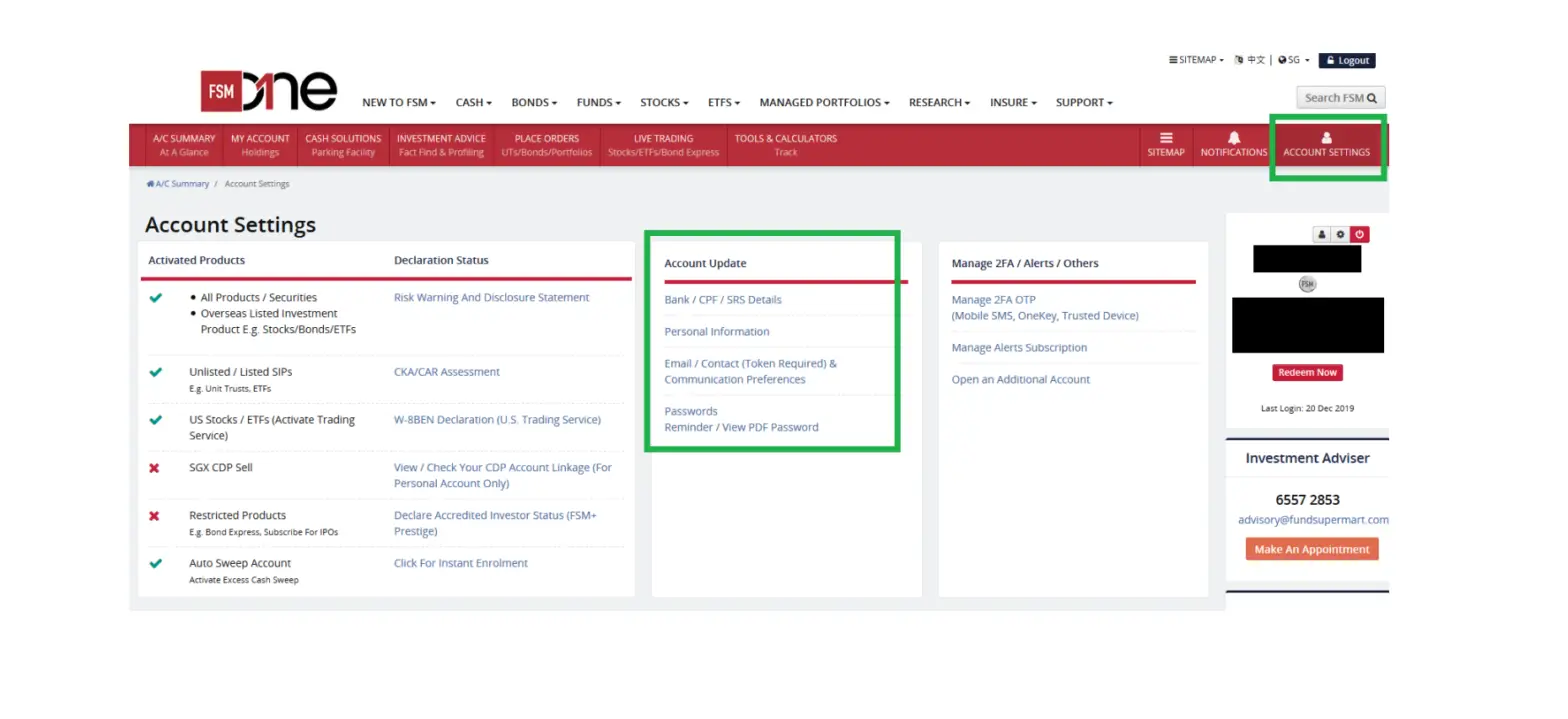Viewport: 1568px width, 719px height.
Task: Open the LIVE TRADING tab
Action: click(x=663, y=145)
